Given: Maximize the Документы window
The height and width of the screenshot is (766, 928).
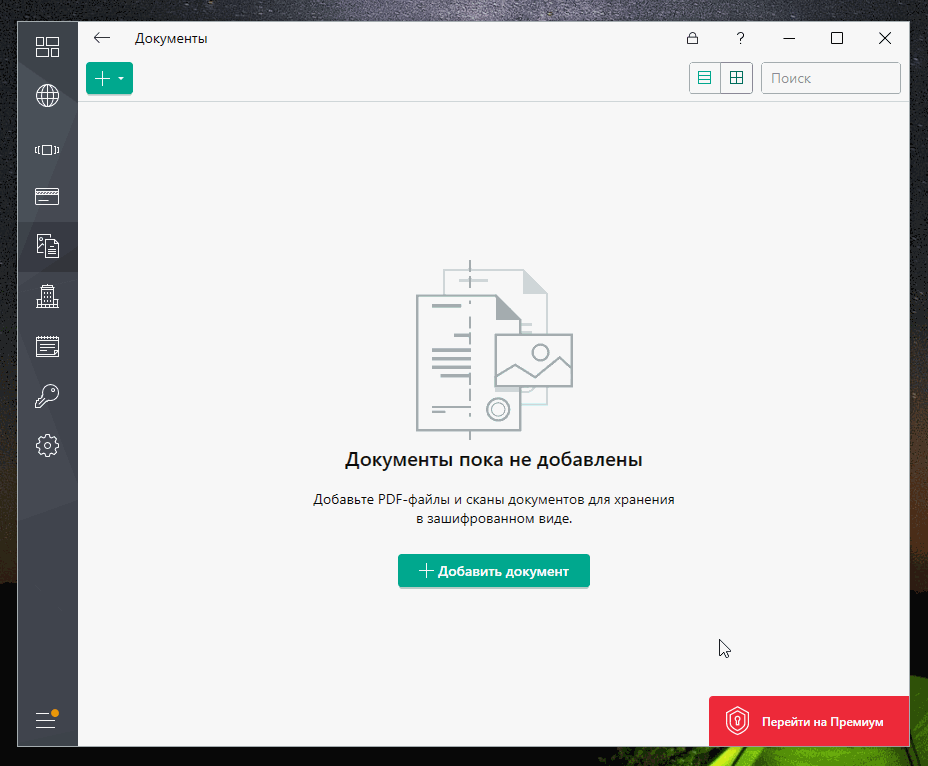Looking at the screenshot, I should pos(837,38).
